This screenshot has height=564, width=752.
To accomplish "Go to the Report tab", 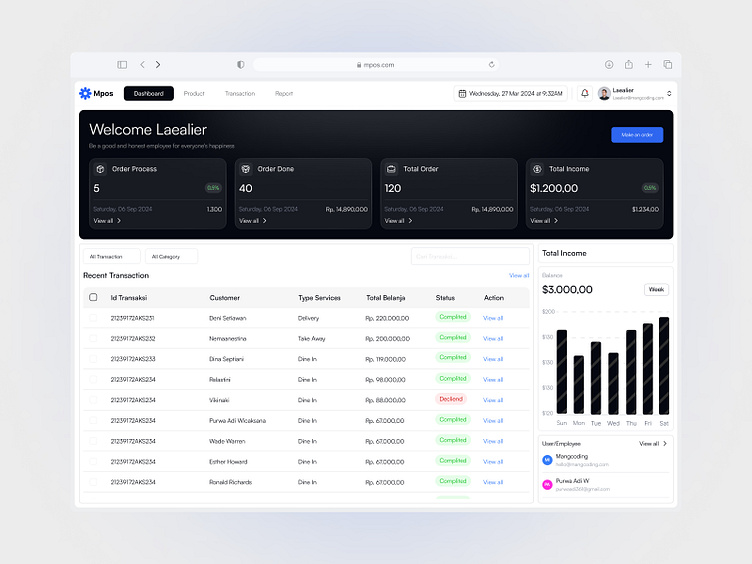I will point(284,93).
